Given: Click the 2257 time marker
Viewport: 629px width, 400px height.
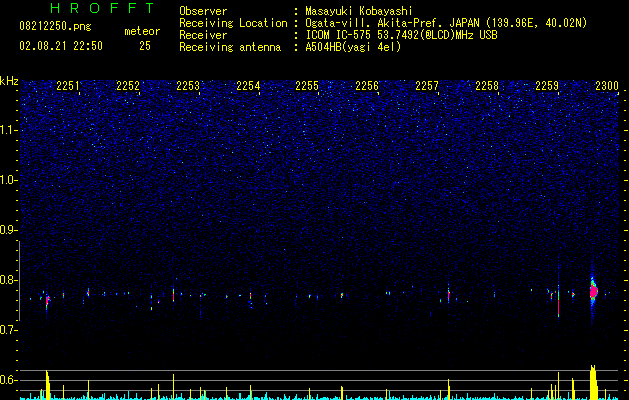Looking at the screenshot, I should tap(427, 85).
